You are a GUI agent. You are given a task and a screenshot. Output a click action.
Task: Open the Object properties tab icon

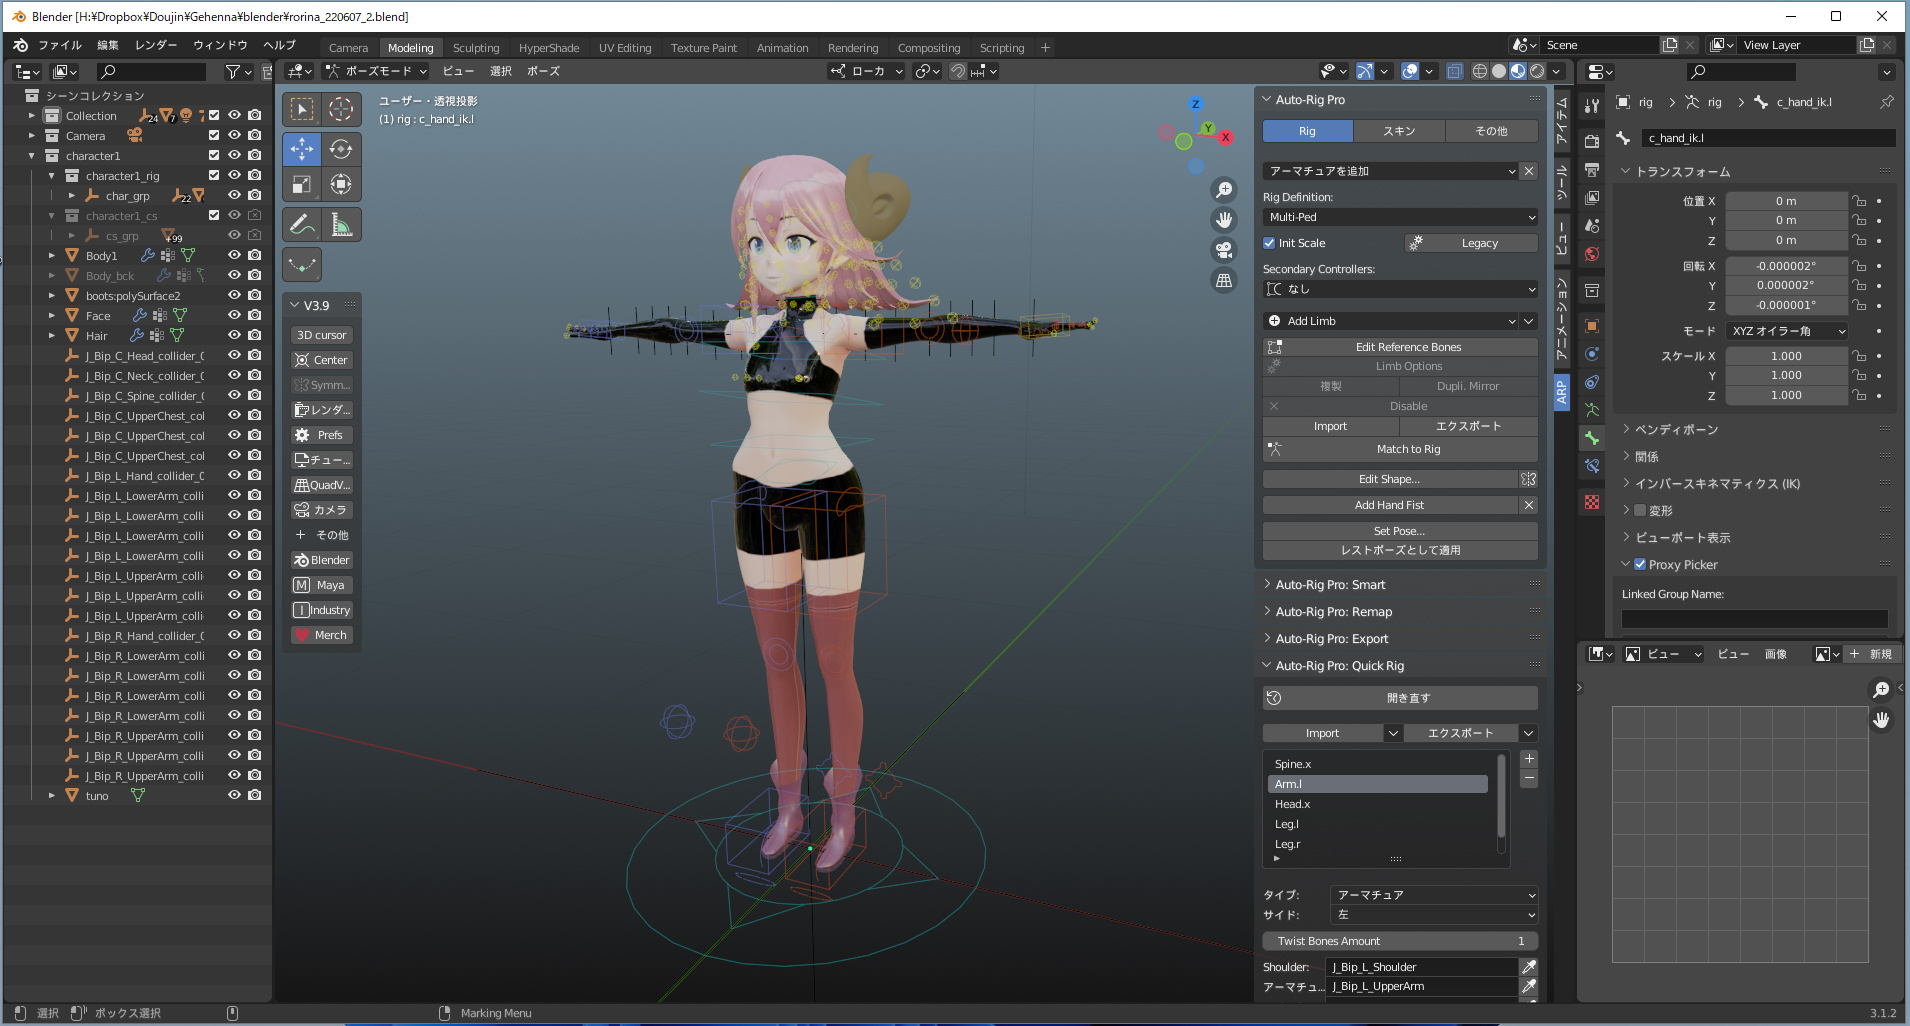click(x=1592, y=326)
